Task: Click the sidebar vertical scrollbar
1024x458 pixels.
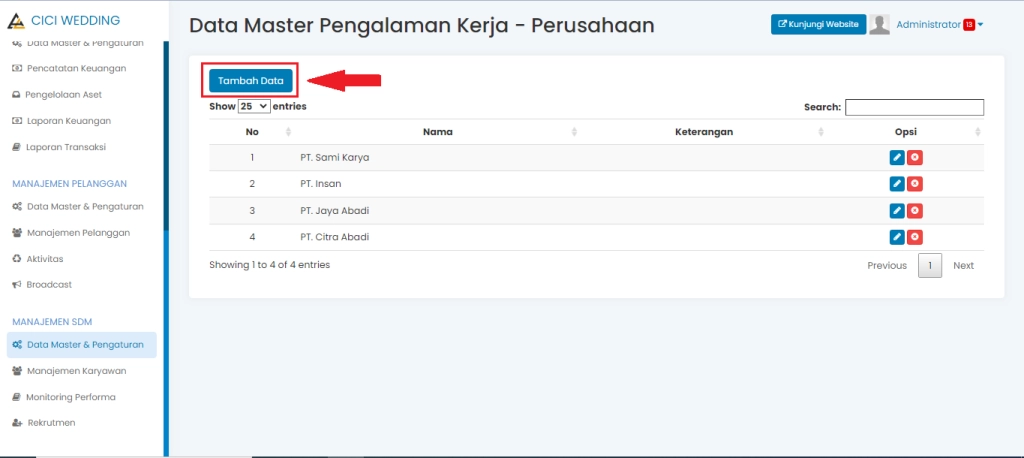Action: 166,135
